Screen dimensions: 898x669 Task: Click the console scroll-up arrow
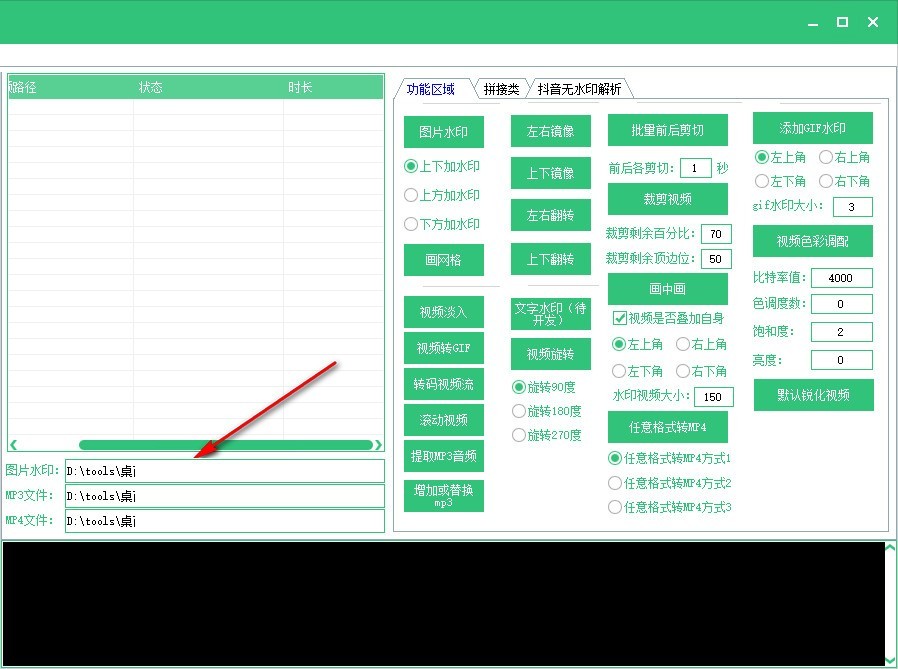(891, 548)
